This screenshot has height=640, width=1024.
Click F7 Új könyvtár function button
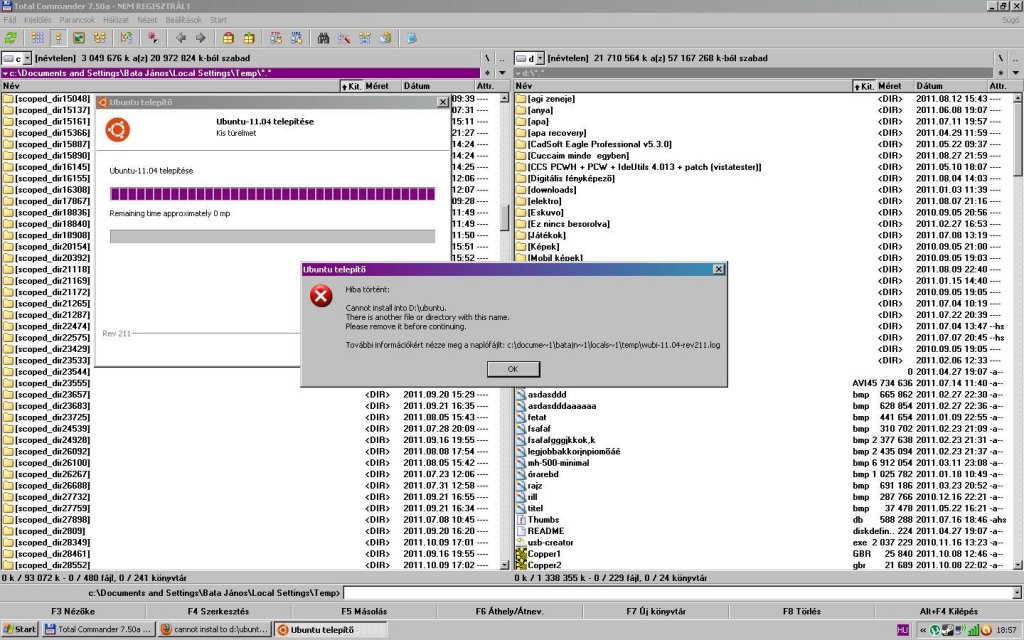pyautogui.click(x=656, y=611)
